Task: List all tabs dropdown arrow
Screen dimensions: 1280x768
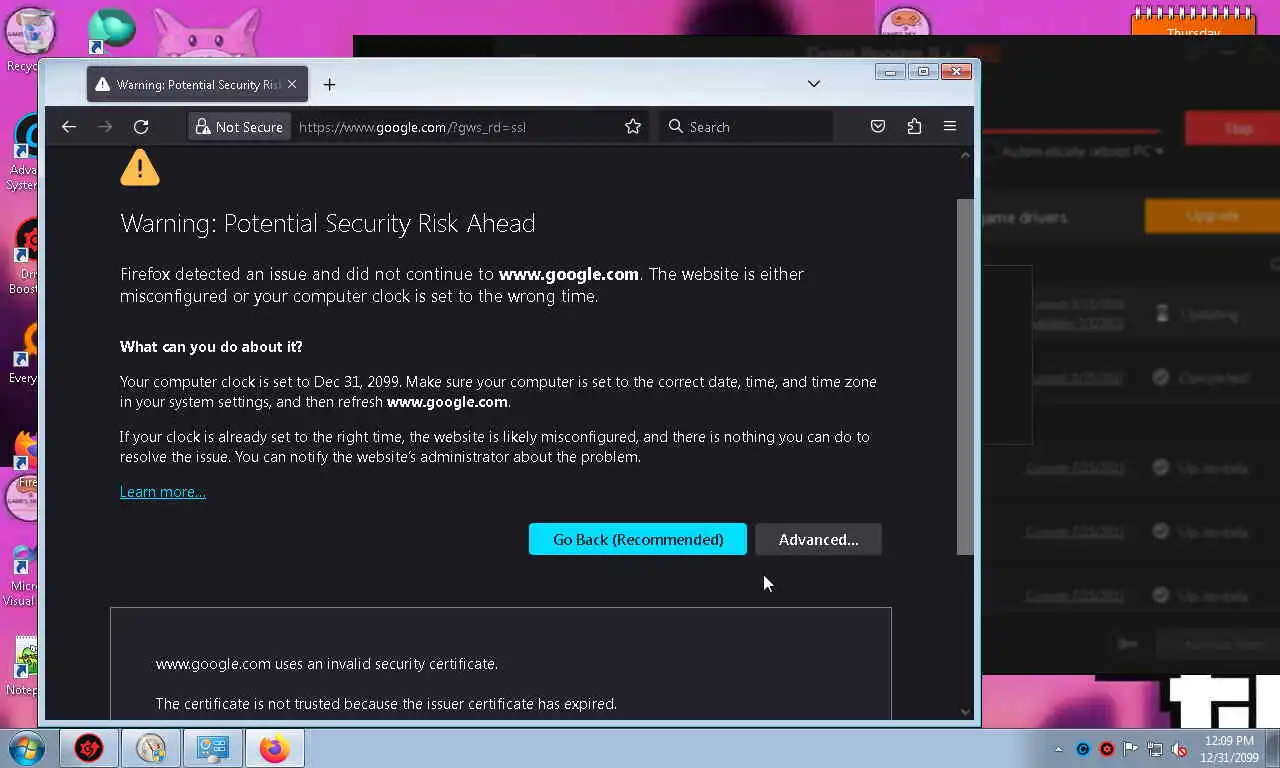Action: coord(814,84)
